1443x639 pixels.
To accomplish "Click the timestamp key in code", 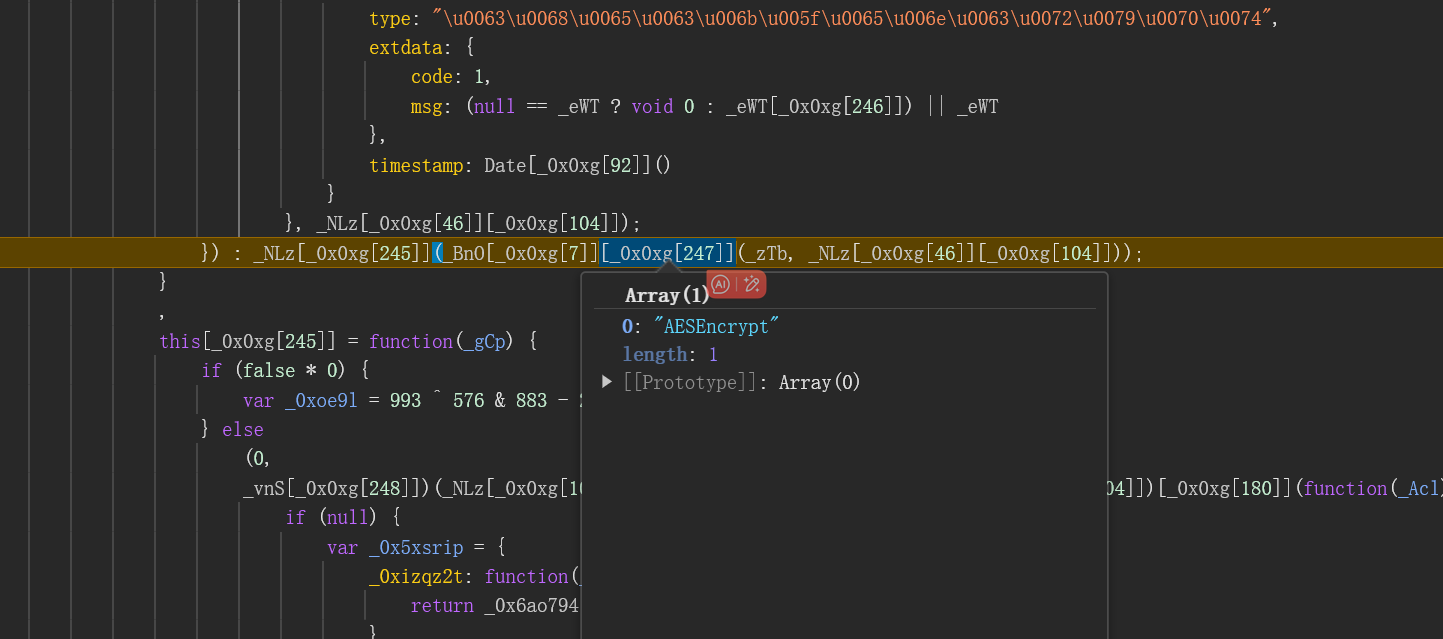I will click(x=416, y=165).
